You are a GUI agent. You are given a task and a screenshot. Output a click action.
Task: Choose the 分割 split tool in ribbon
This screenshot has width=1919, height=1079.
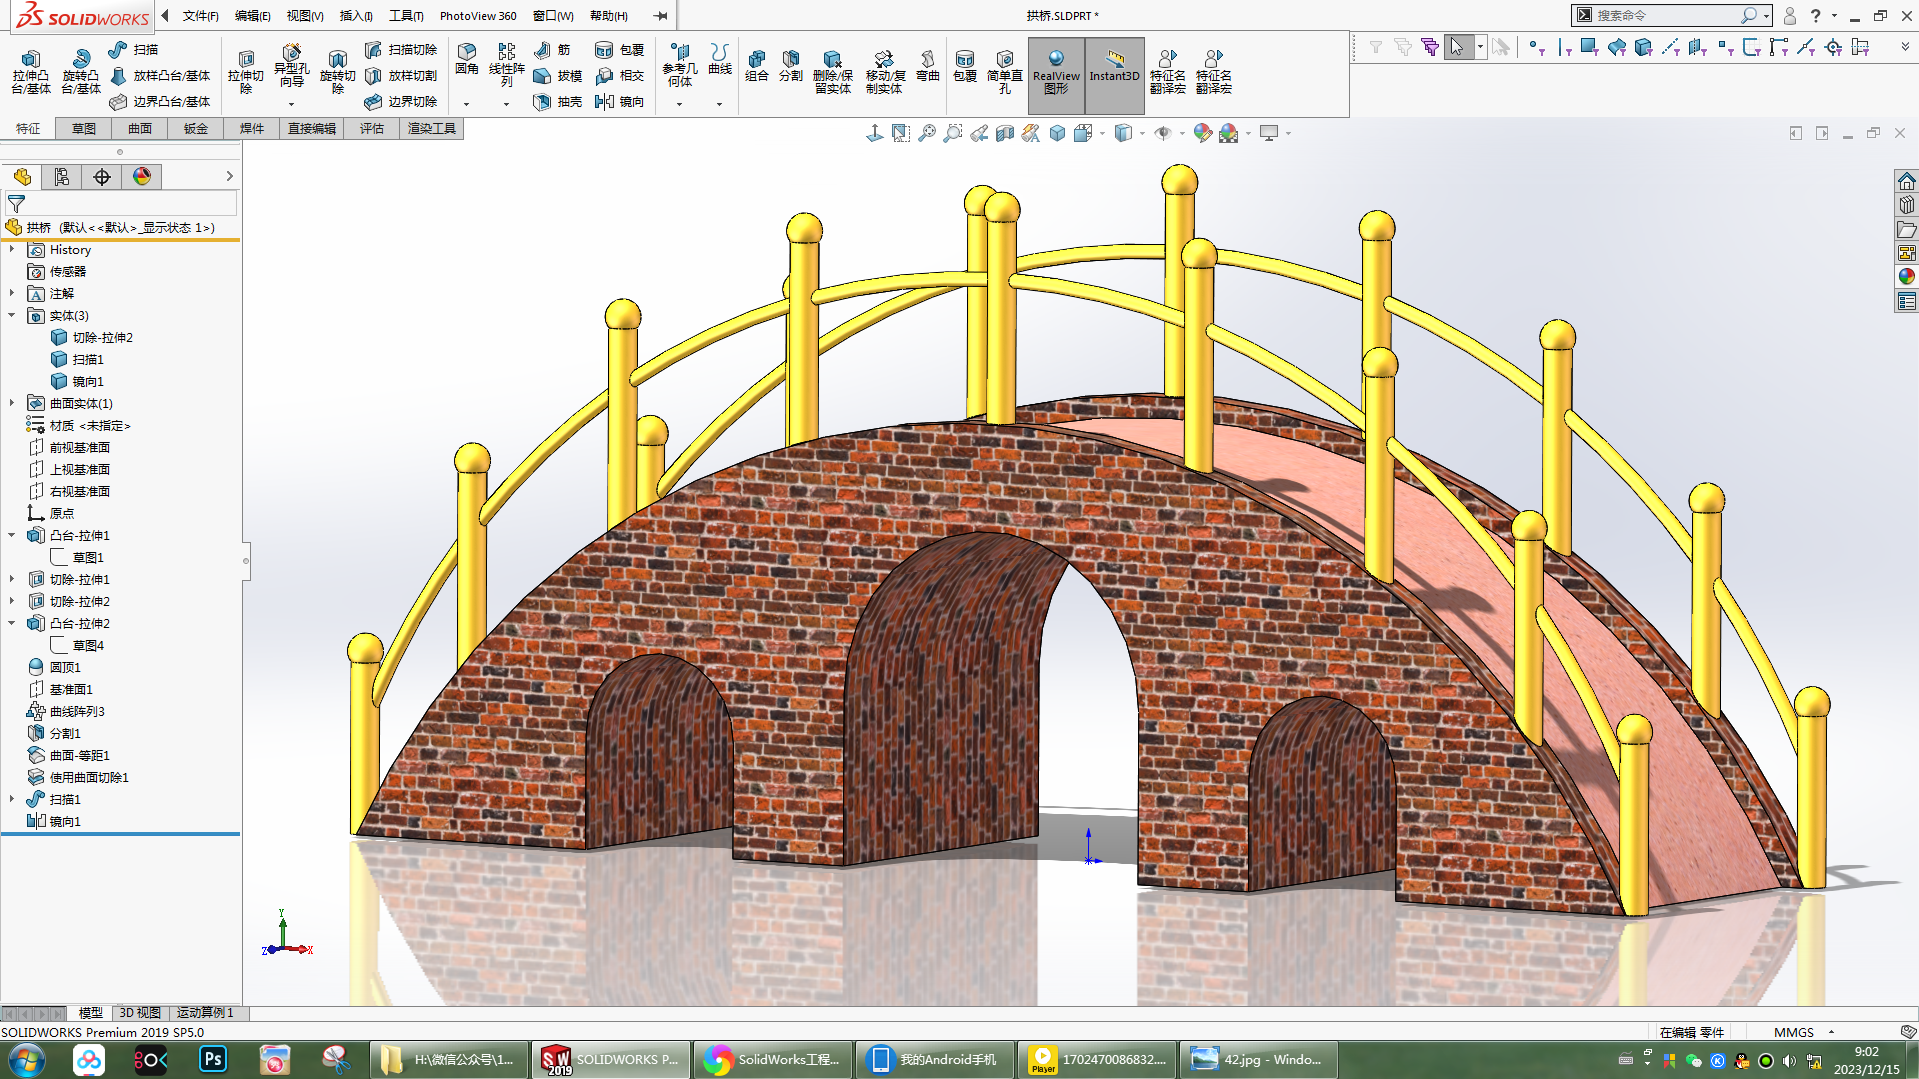tap(791, 66)
